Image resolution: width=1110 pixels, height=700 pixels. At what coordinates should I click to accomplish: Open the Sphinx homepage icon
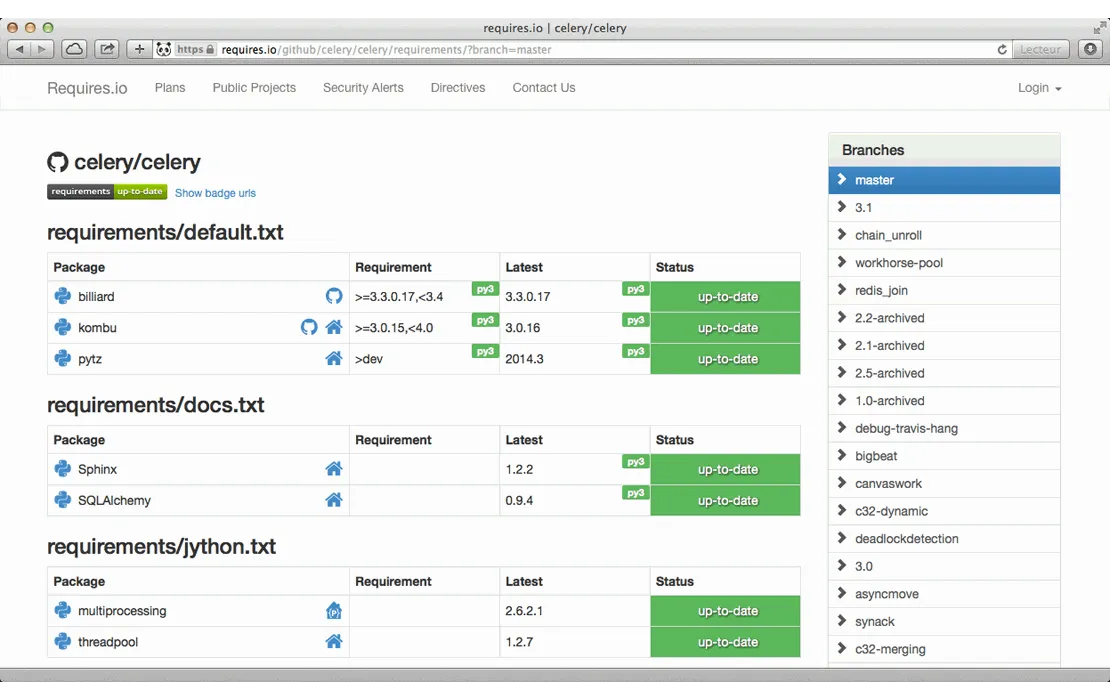pos(334,469)
